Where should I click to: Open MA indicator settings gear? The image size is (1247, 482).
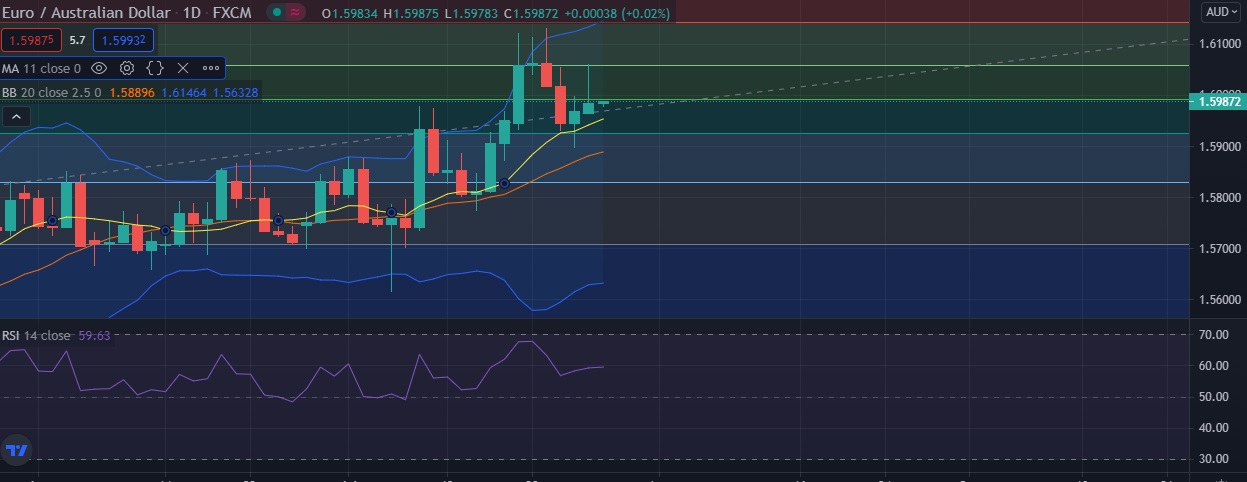click(x=127, y=68)
